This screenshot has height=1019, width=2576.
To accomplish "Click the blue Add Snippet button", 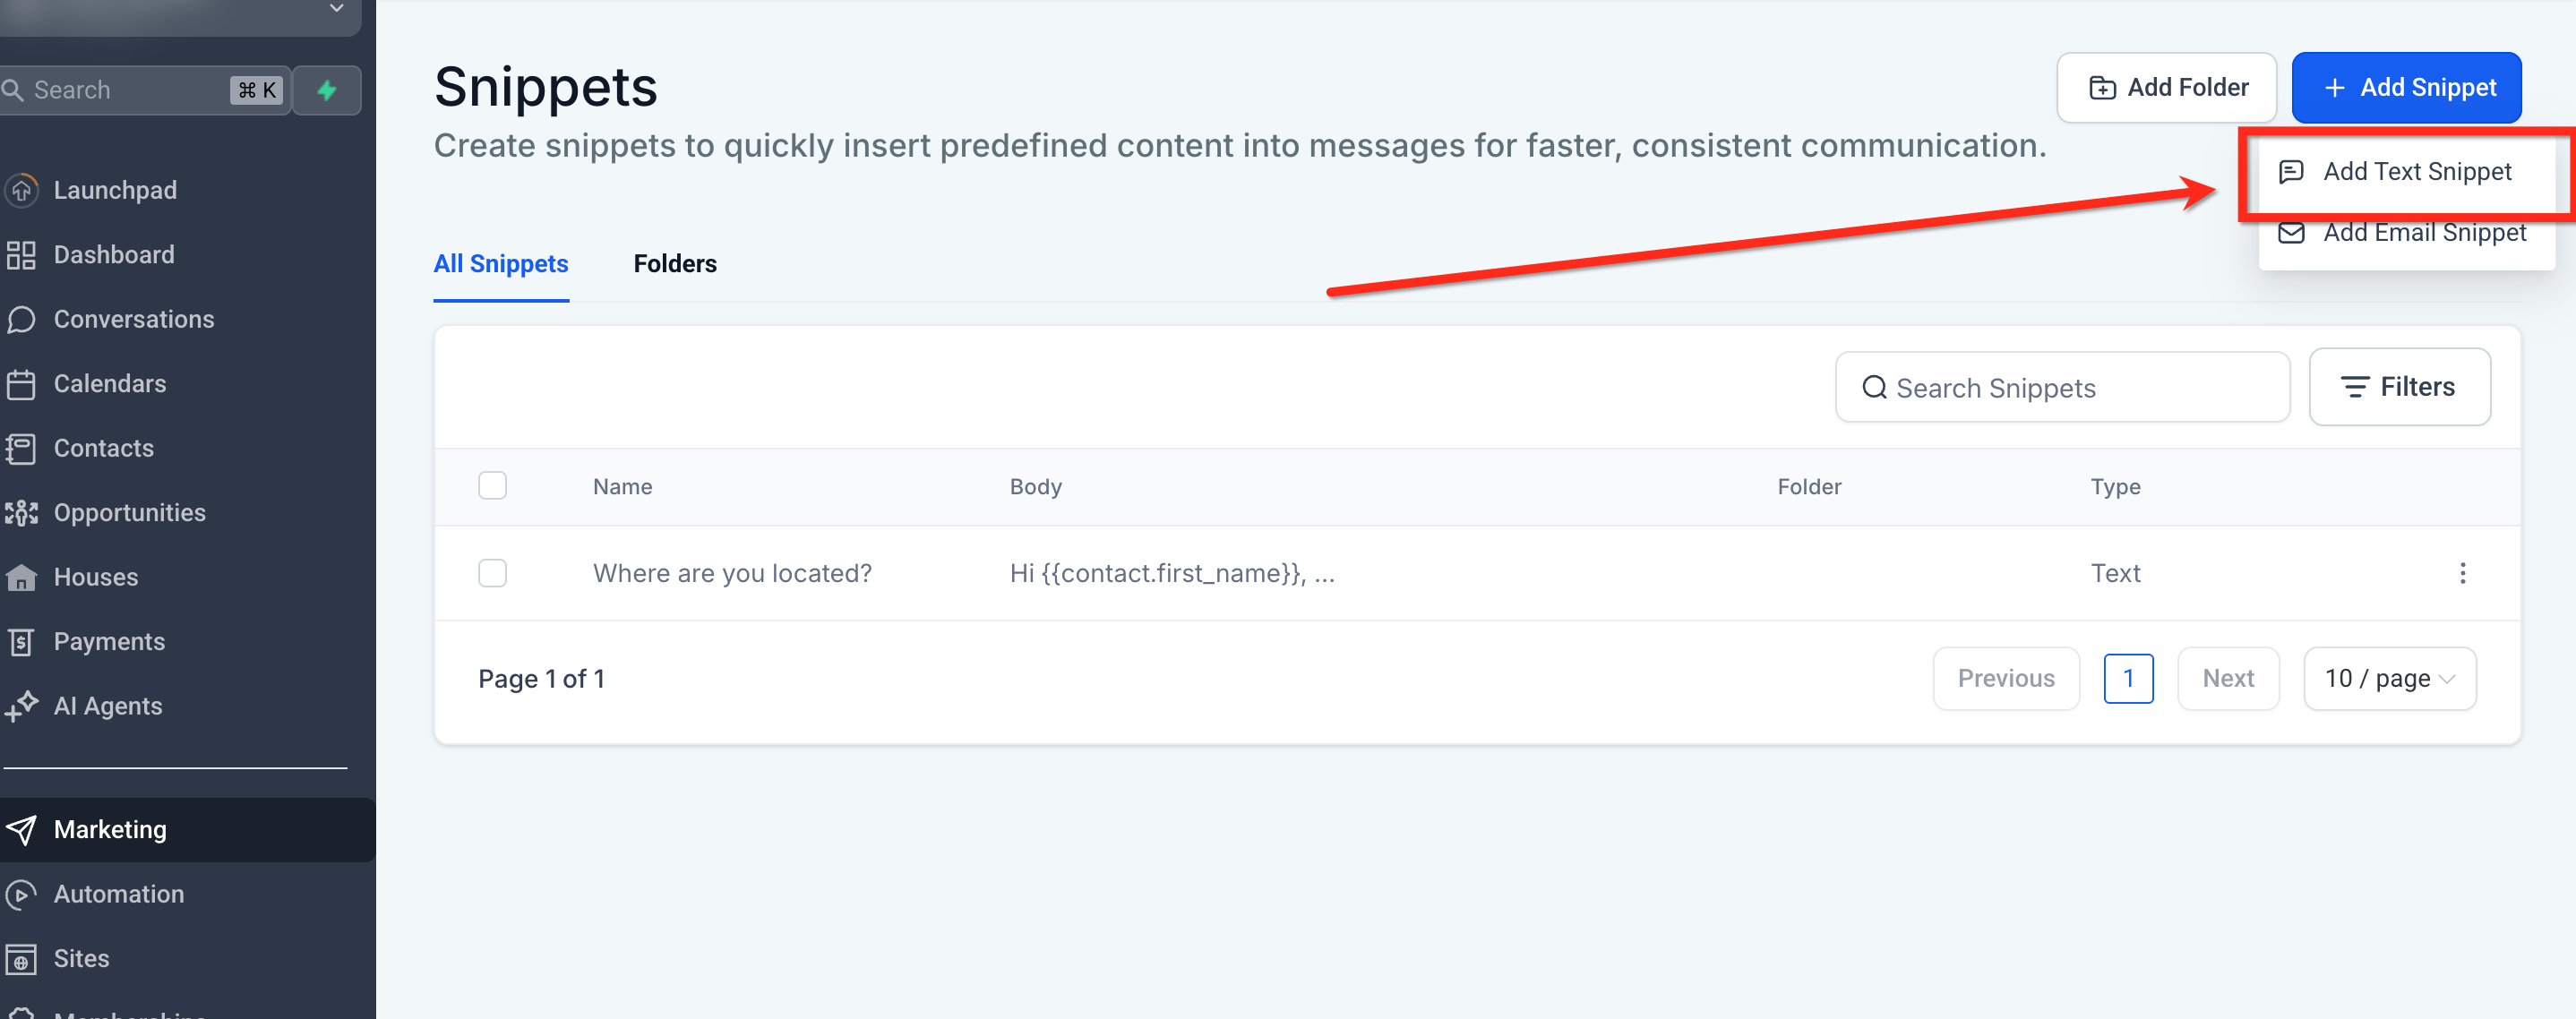I will [x=2406, y=88].
